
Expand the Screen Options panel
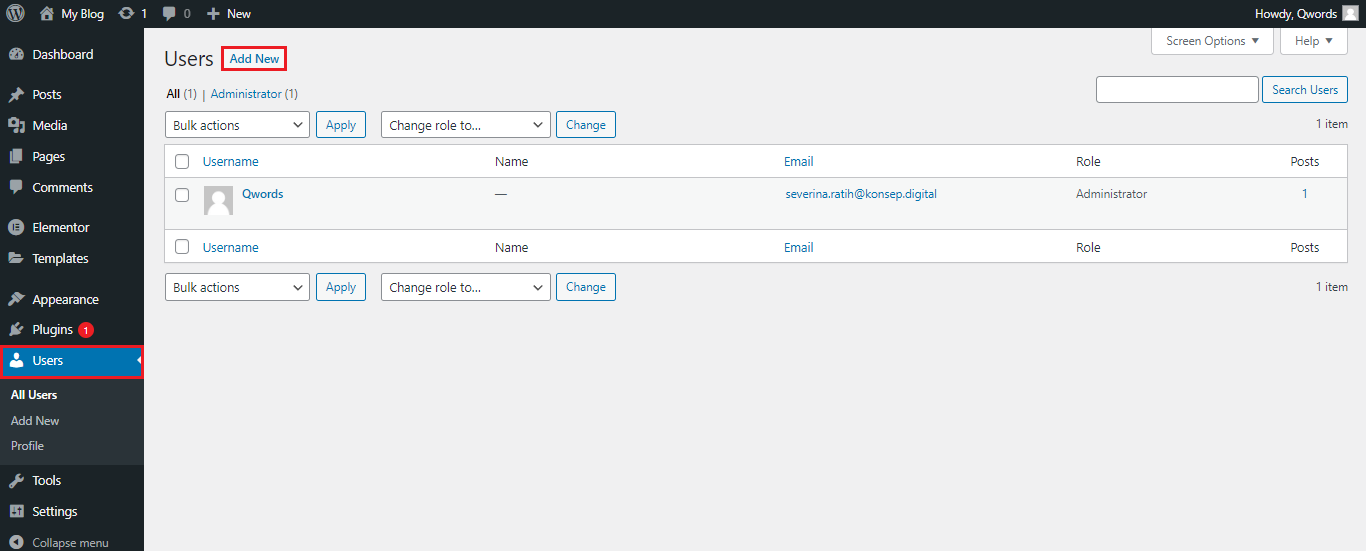pos(1213,41)
